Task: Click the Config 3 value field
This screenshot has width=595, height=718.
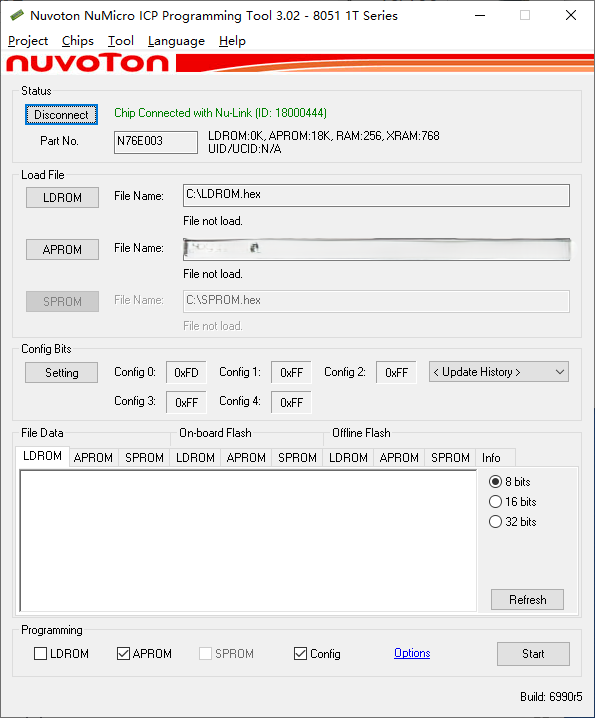Action: 186,403
